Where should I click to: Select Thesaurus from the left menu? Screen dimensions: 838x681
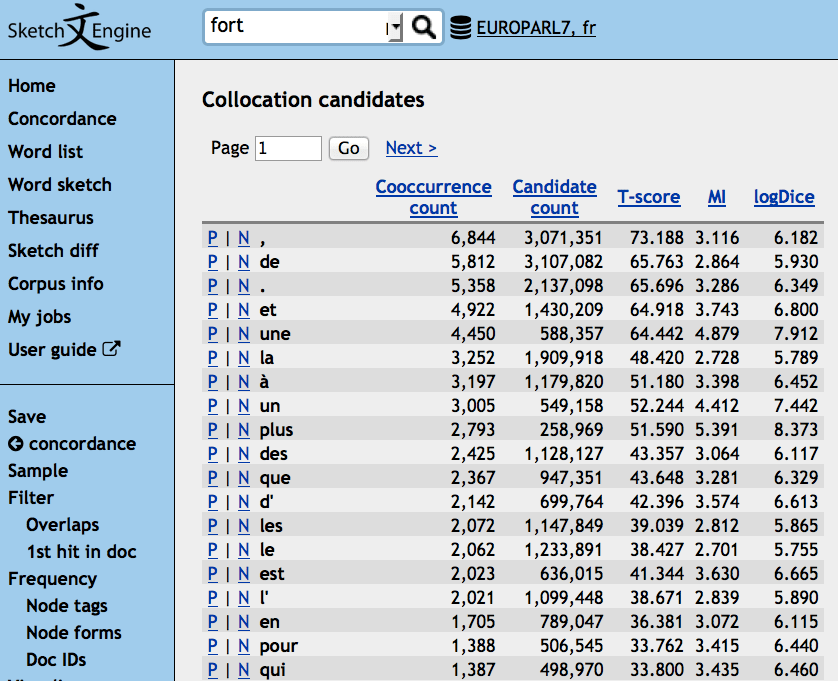pos(51,218)
